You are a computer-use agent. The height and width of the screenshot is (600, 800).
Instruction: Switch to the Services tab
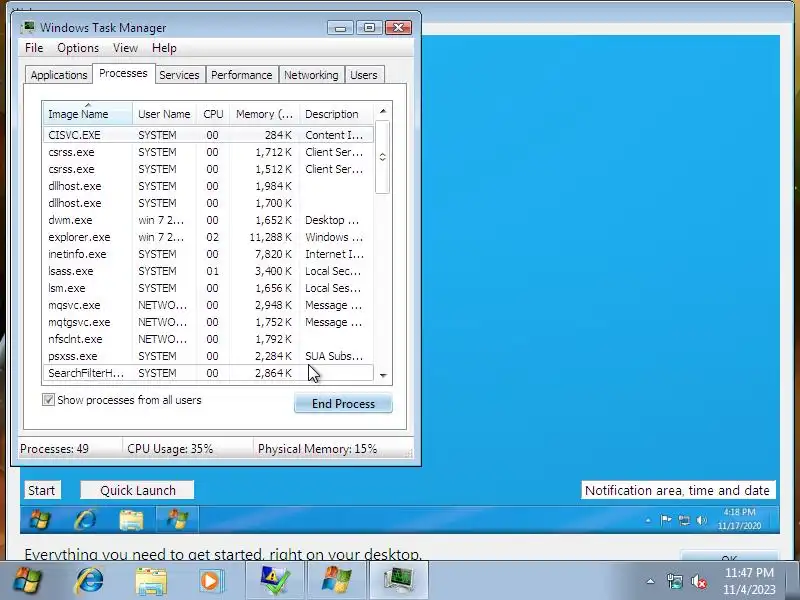[x=179, y=75]
